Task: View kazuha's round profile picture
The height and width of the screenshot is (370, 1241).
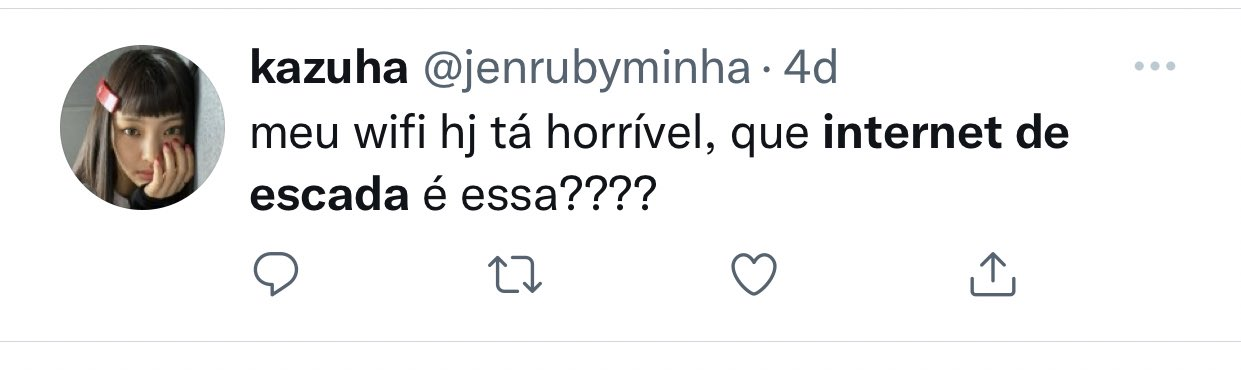Action: click(141, 128)
